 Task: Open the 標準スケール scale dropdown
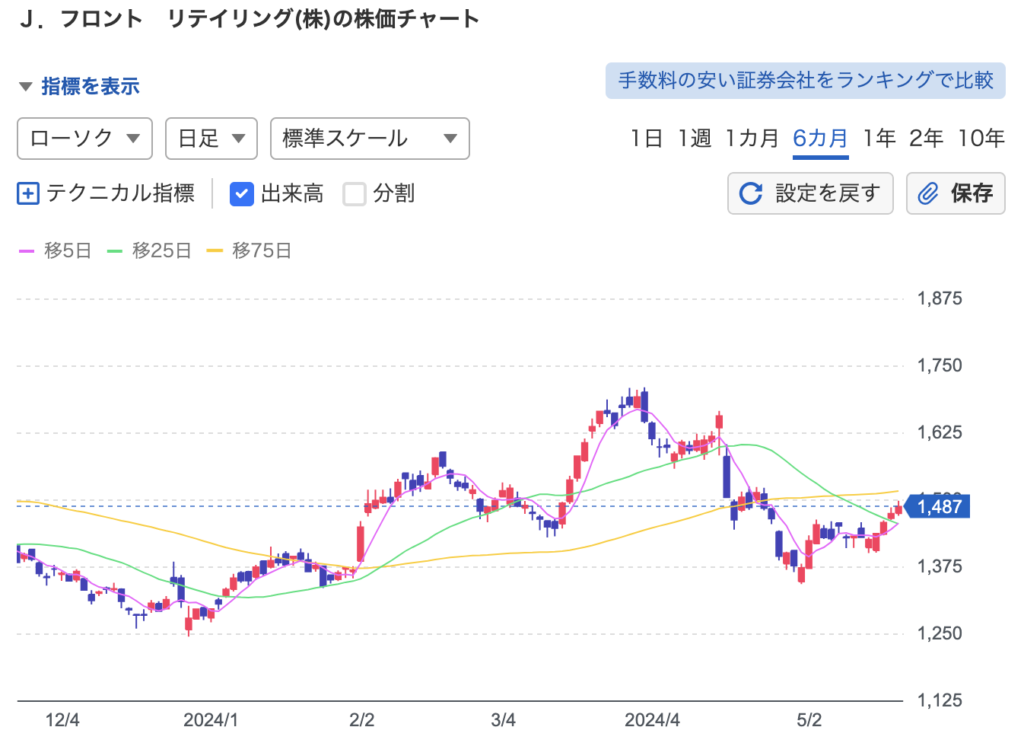click(370, 138)
